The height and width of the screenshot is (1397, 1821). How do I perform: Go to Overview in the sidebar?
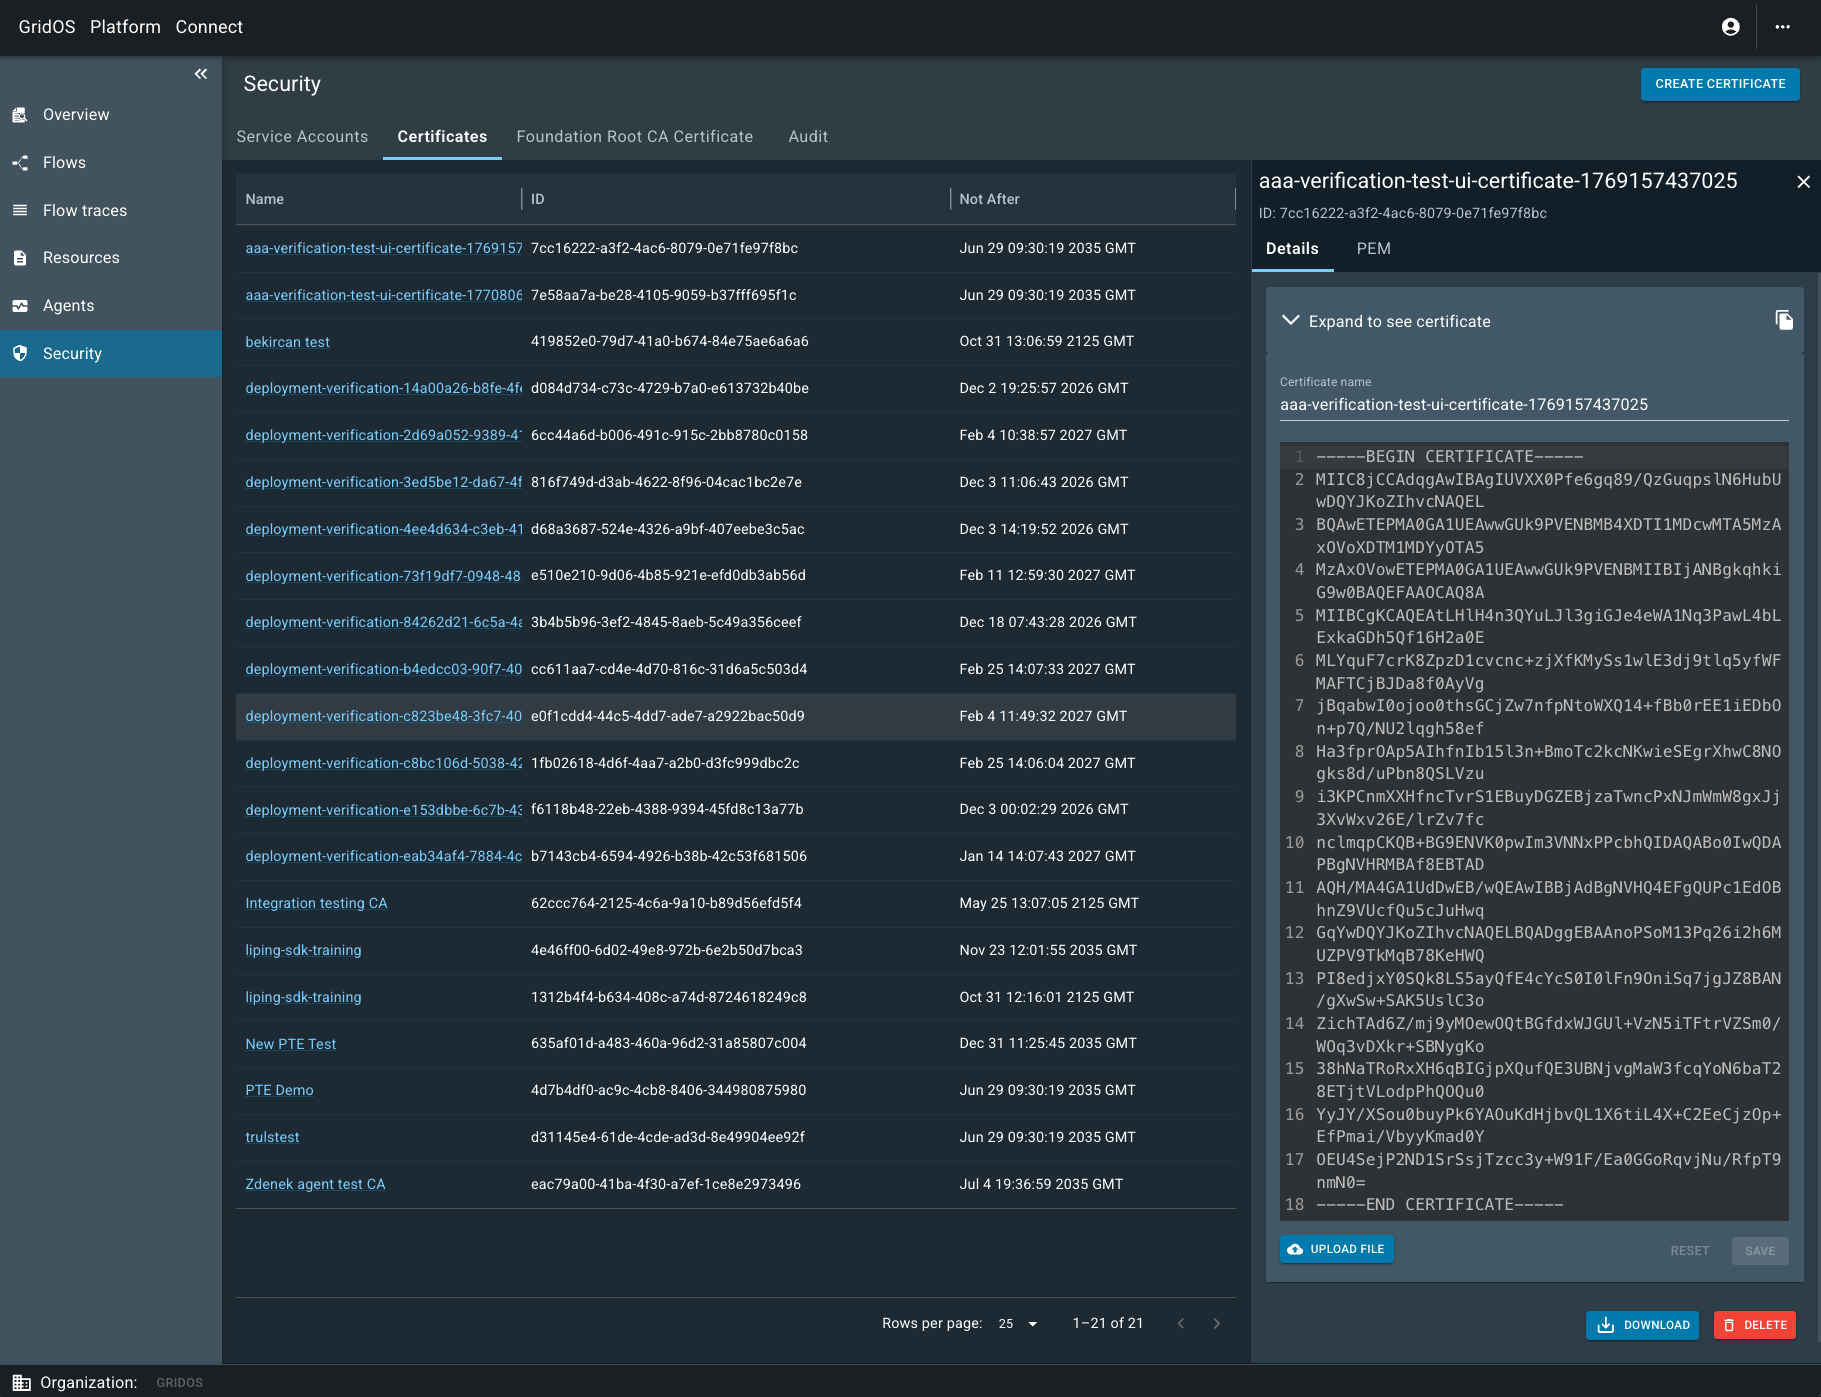coord(76,115)
